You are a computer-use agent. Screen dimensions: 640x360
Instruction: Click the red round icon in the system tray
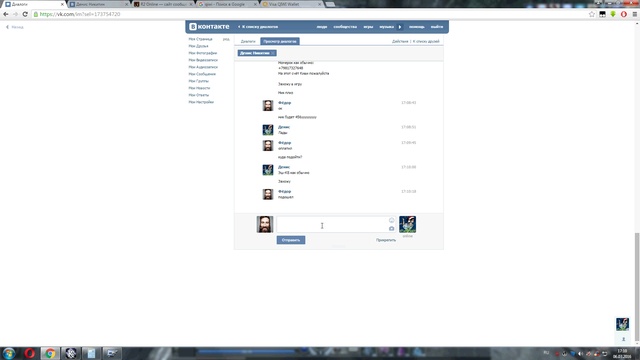[556, 353]
